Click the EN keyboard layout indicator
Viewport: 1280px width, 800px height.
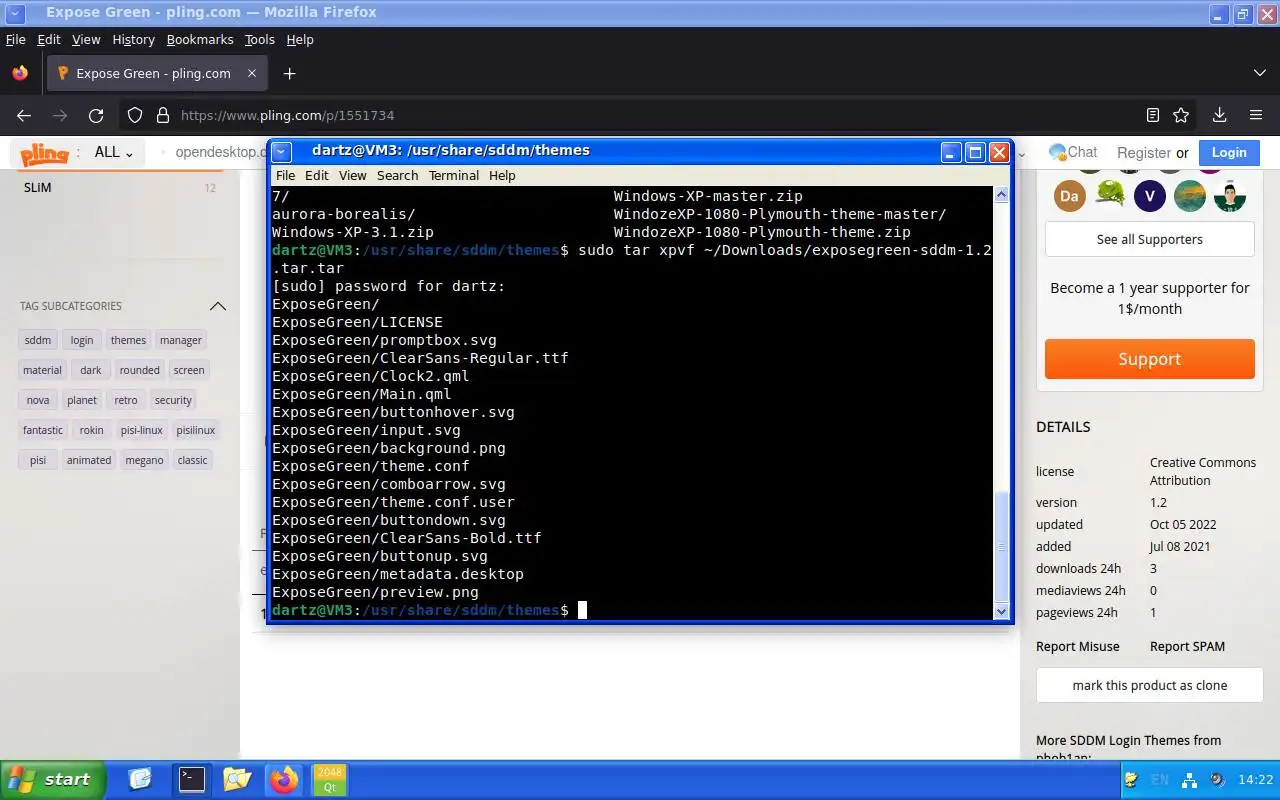click(x=1159, y=780)
